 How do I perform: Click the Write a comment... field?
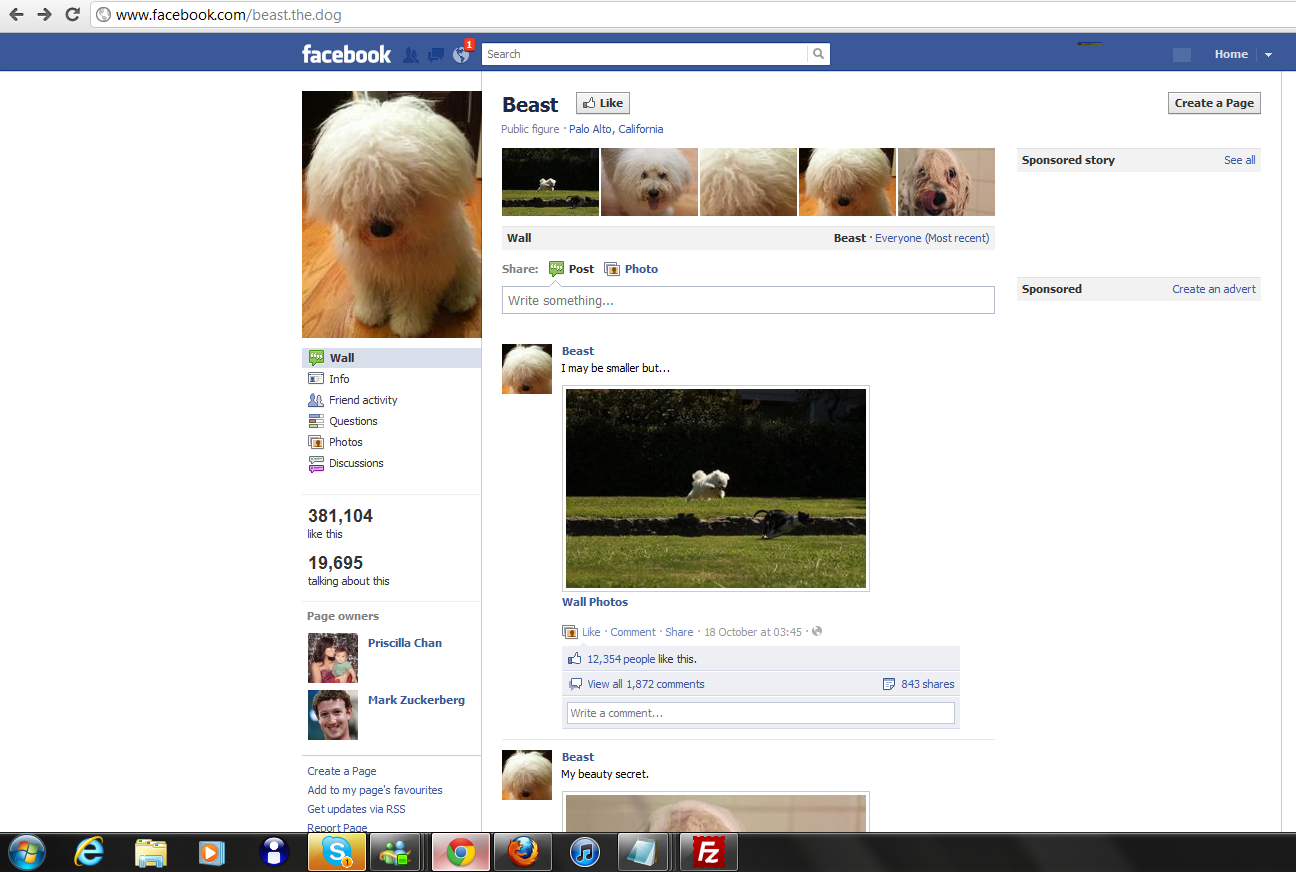point(760,713)
